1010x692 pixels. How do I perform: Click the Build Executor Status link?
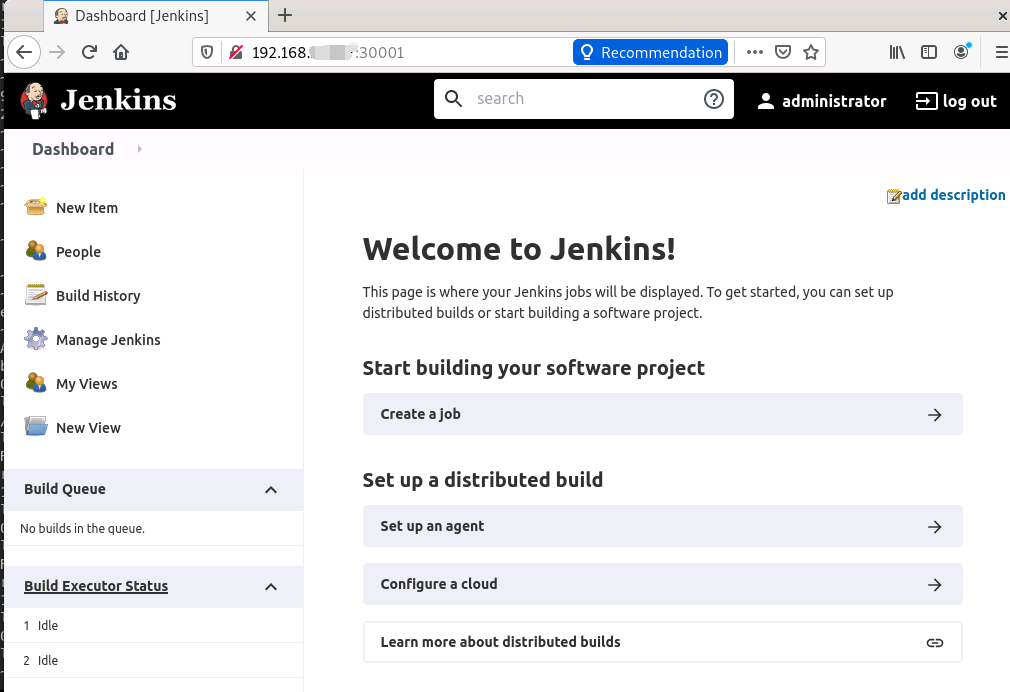96,586
